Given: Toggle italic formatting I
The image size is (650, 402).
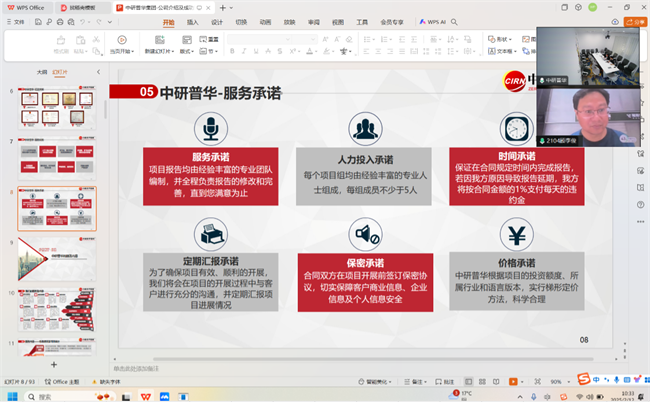Looking at the screenshot, I should click(244, 51).
